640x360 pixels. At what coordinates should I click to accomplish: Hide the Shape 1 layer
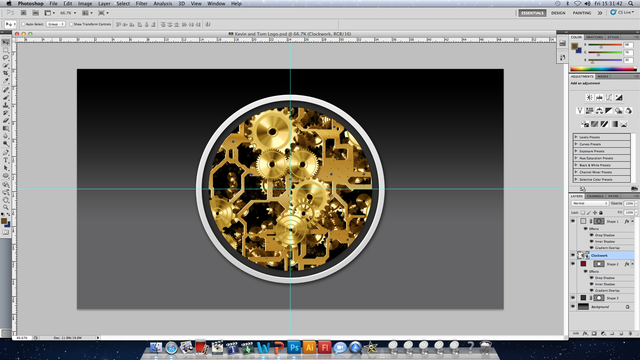573,221
